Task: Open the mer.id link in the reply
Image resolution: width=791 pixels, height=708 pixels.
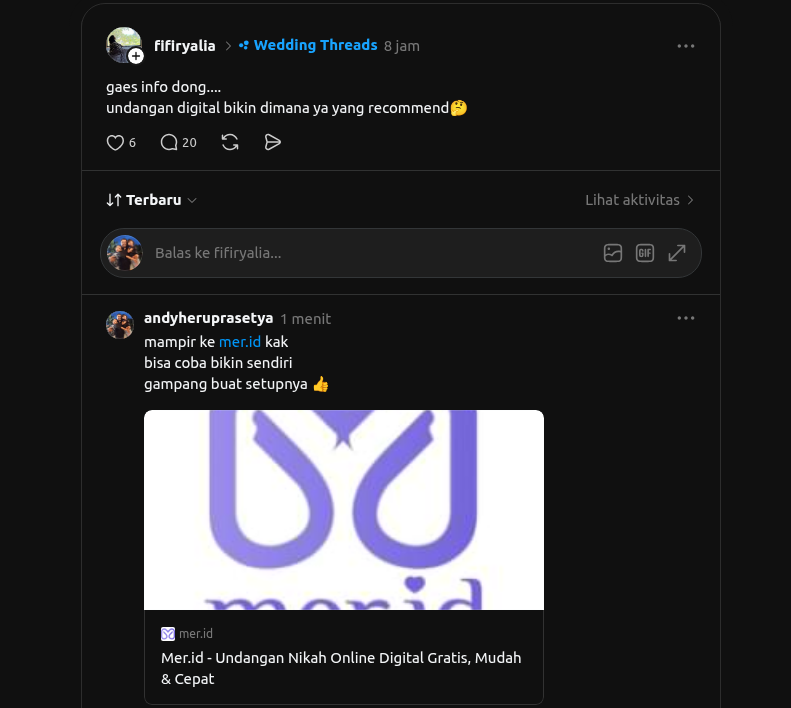Action: click(x=240, y=342)
